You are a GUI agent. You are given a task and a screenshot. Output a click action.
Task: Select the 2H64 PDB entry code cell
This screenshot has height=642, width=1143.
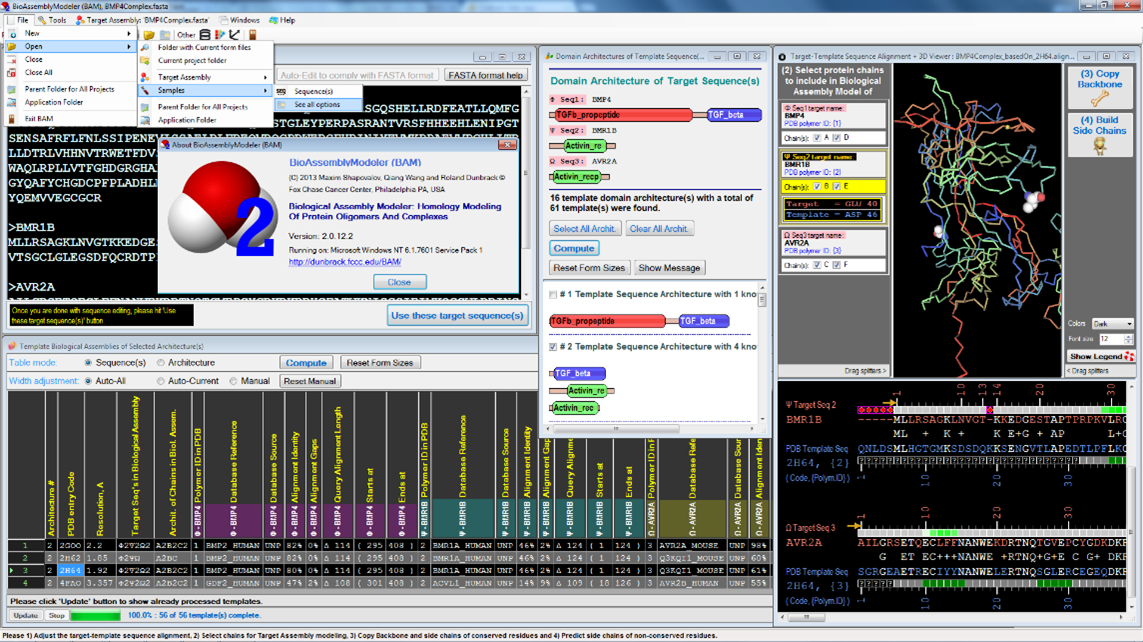pyautogui.click(x=71, y=571)
